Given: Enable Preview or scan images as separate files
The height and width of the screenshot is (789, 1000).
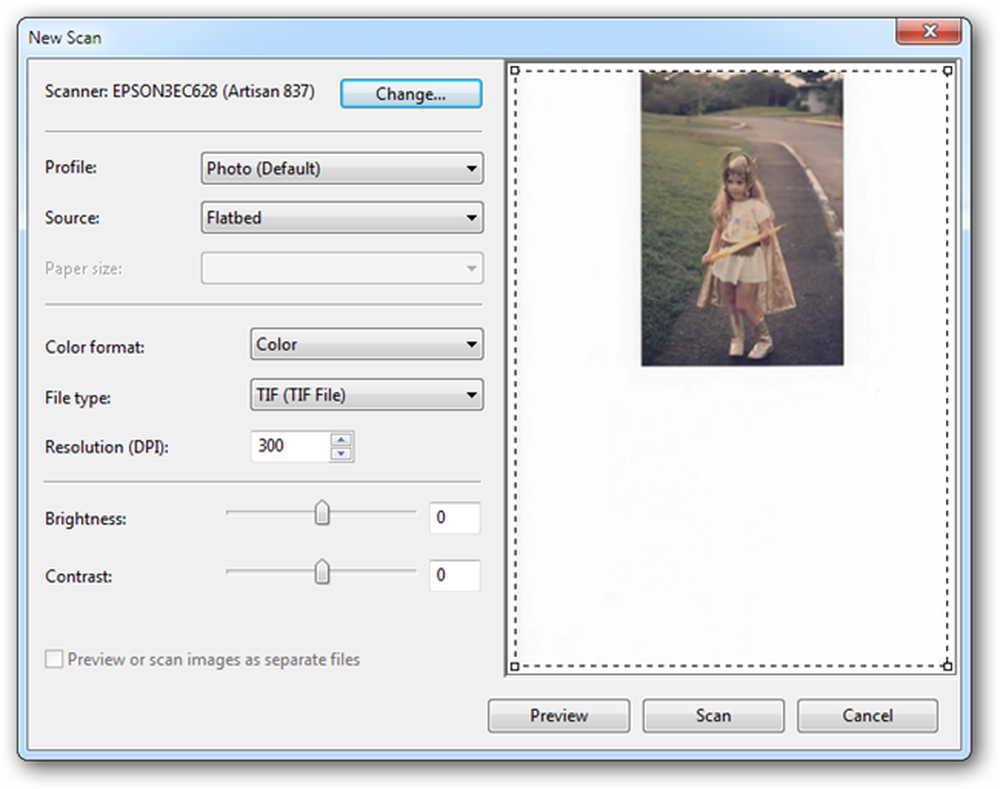Looking at the screenshot, I should (x=54, y=659).
